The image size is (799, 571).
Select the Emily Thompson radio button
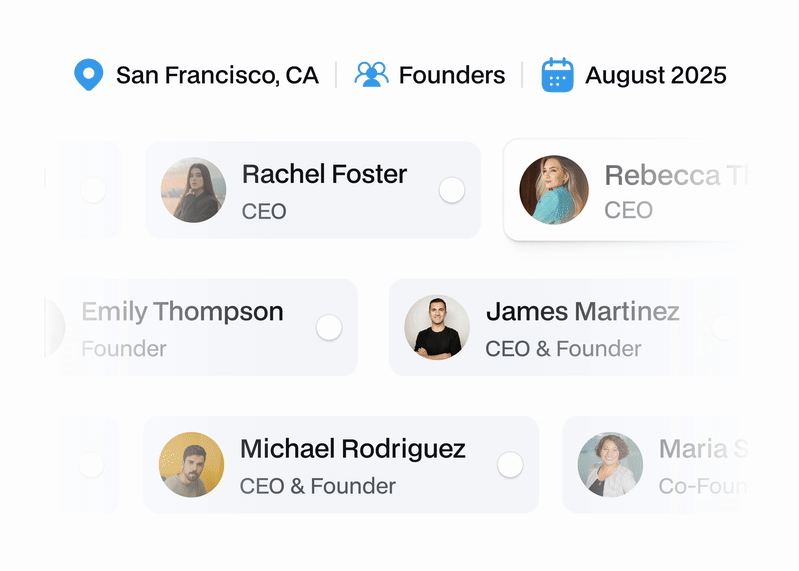click(329, 327)
